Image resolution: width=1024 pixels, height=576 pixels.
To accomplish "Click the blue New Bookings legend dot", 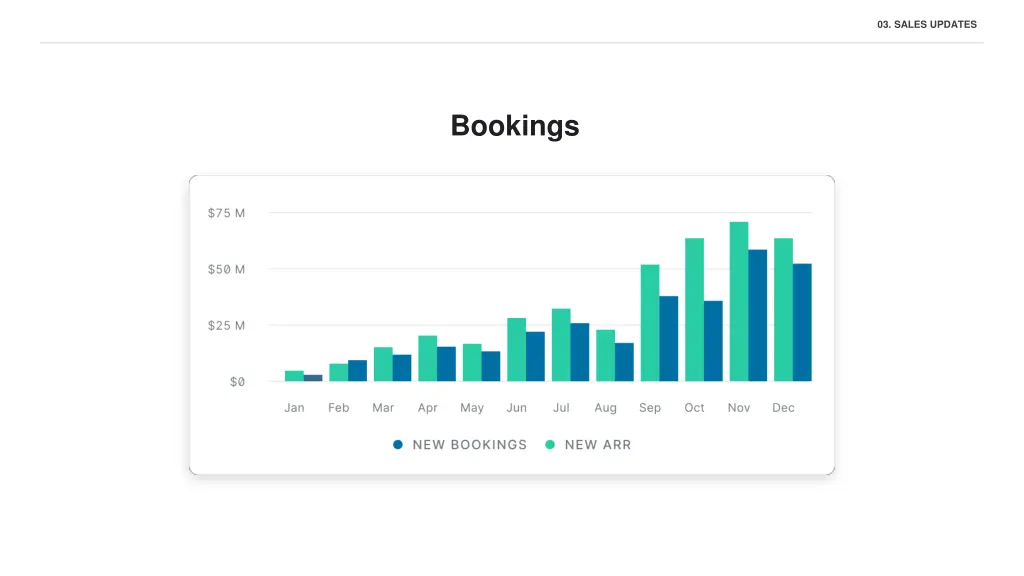I will [x=398, y=444].
